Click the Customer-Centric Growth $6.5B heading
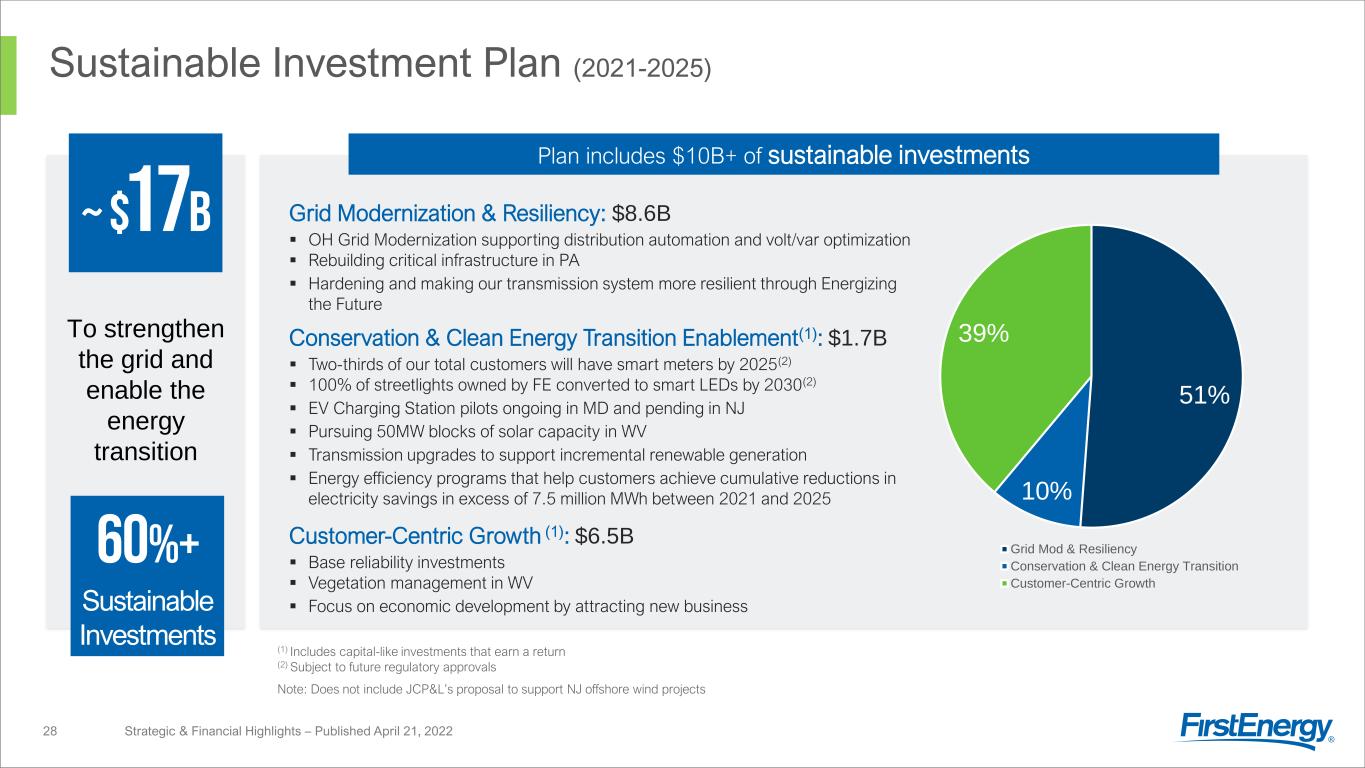The height and width of the screenshot is (768, 1365). [461, 535]
